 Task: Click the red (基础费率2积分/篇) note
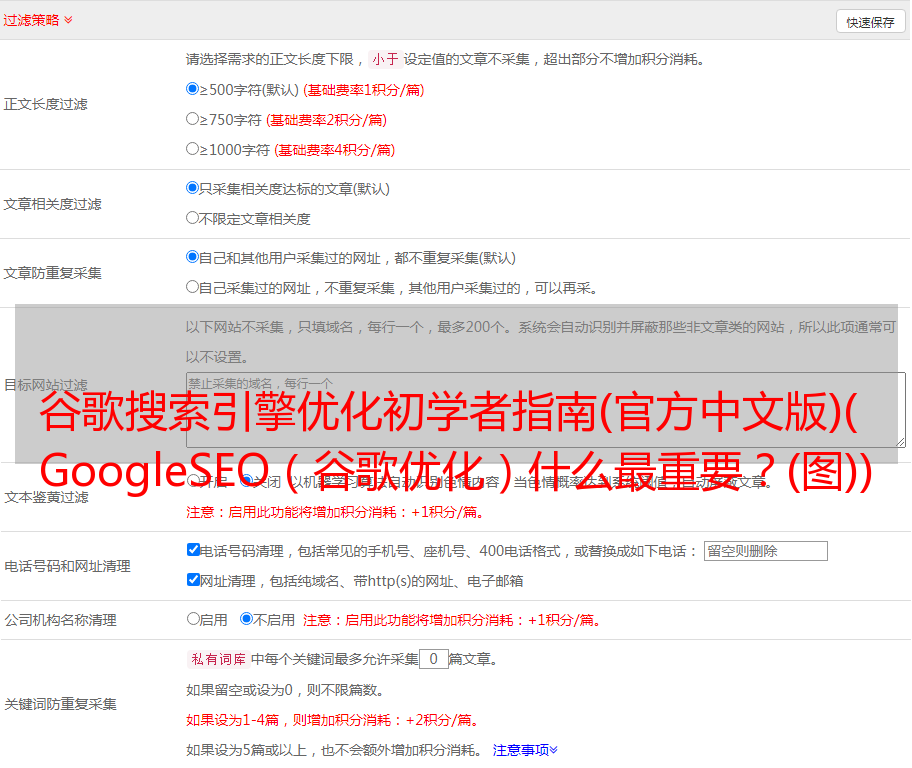(326, 120)
